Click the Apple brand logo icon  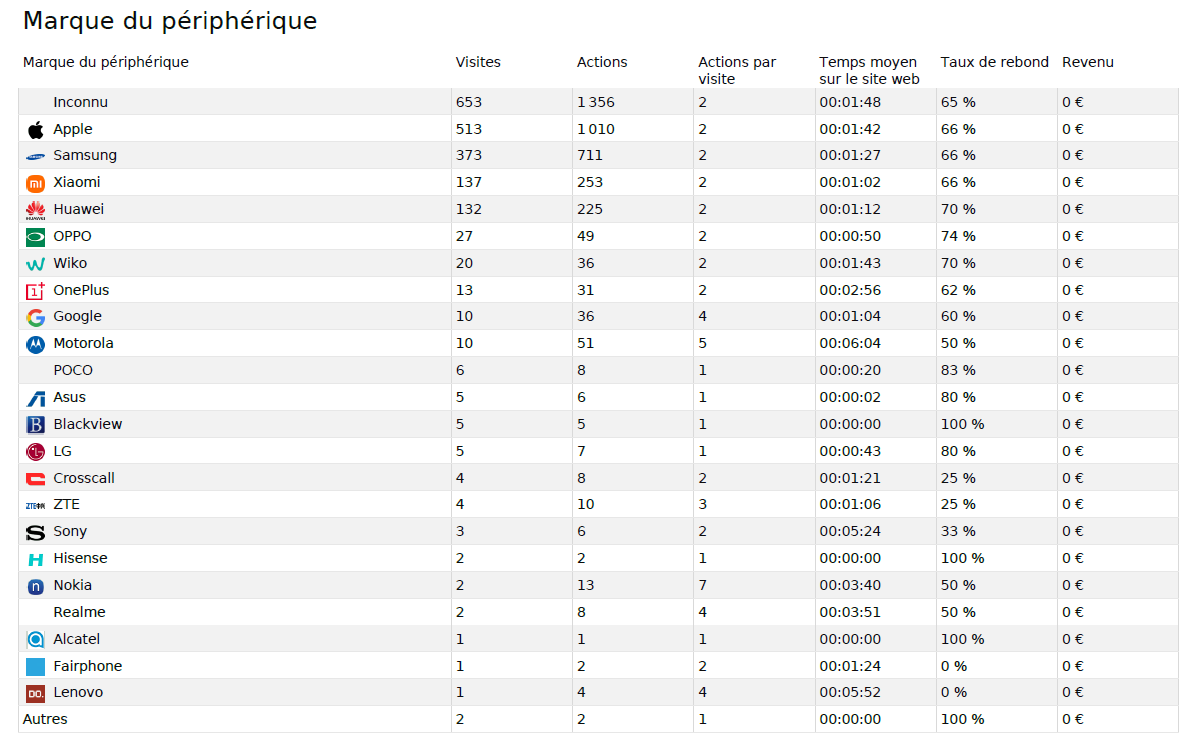pos(36,129)
